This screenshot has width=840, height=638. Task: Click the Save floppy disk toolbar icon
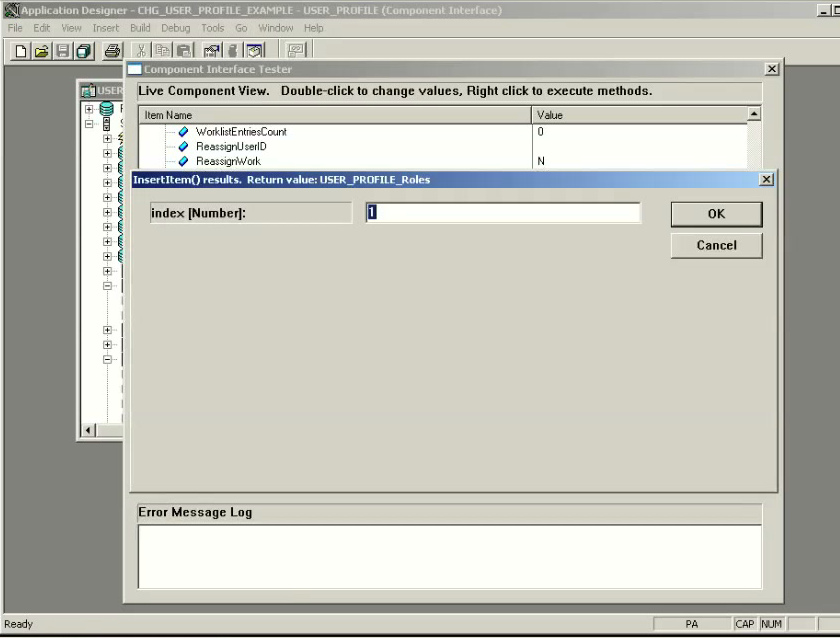tap(63, 51)
